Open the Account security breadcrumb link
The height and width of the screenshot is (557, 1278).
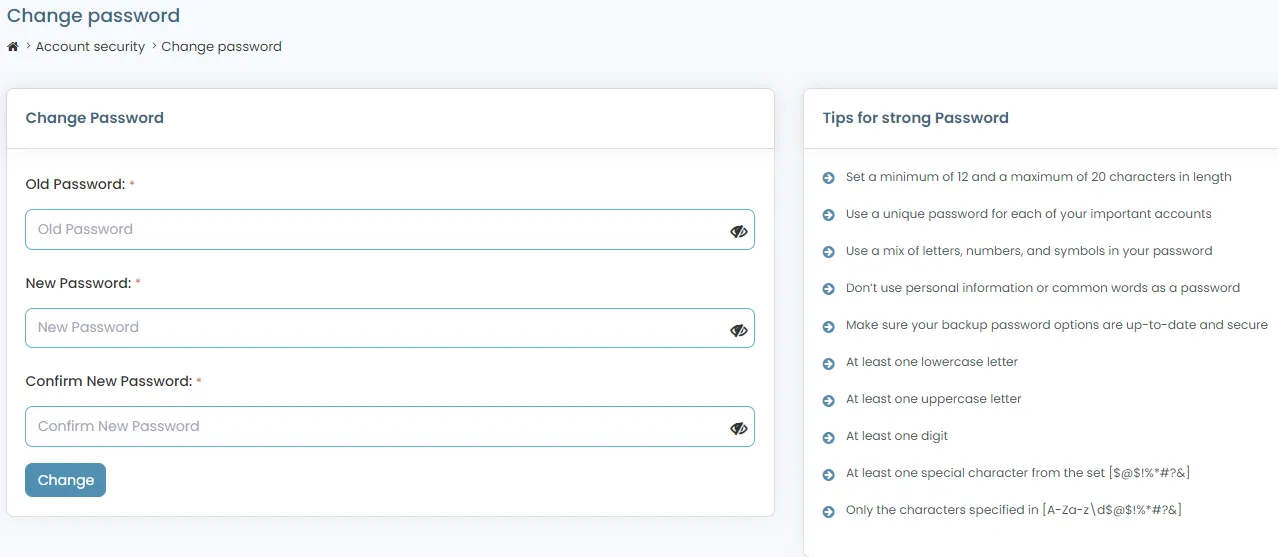[x=90, y=47]
